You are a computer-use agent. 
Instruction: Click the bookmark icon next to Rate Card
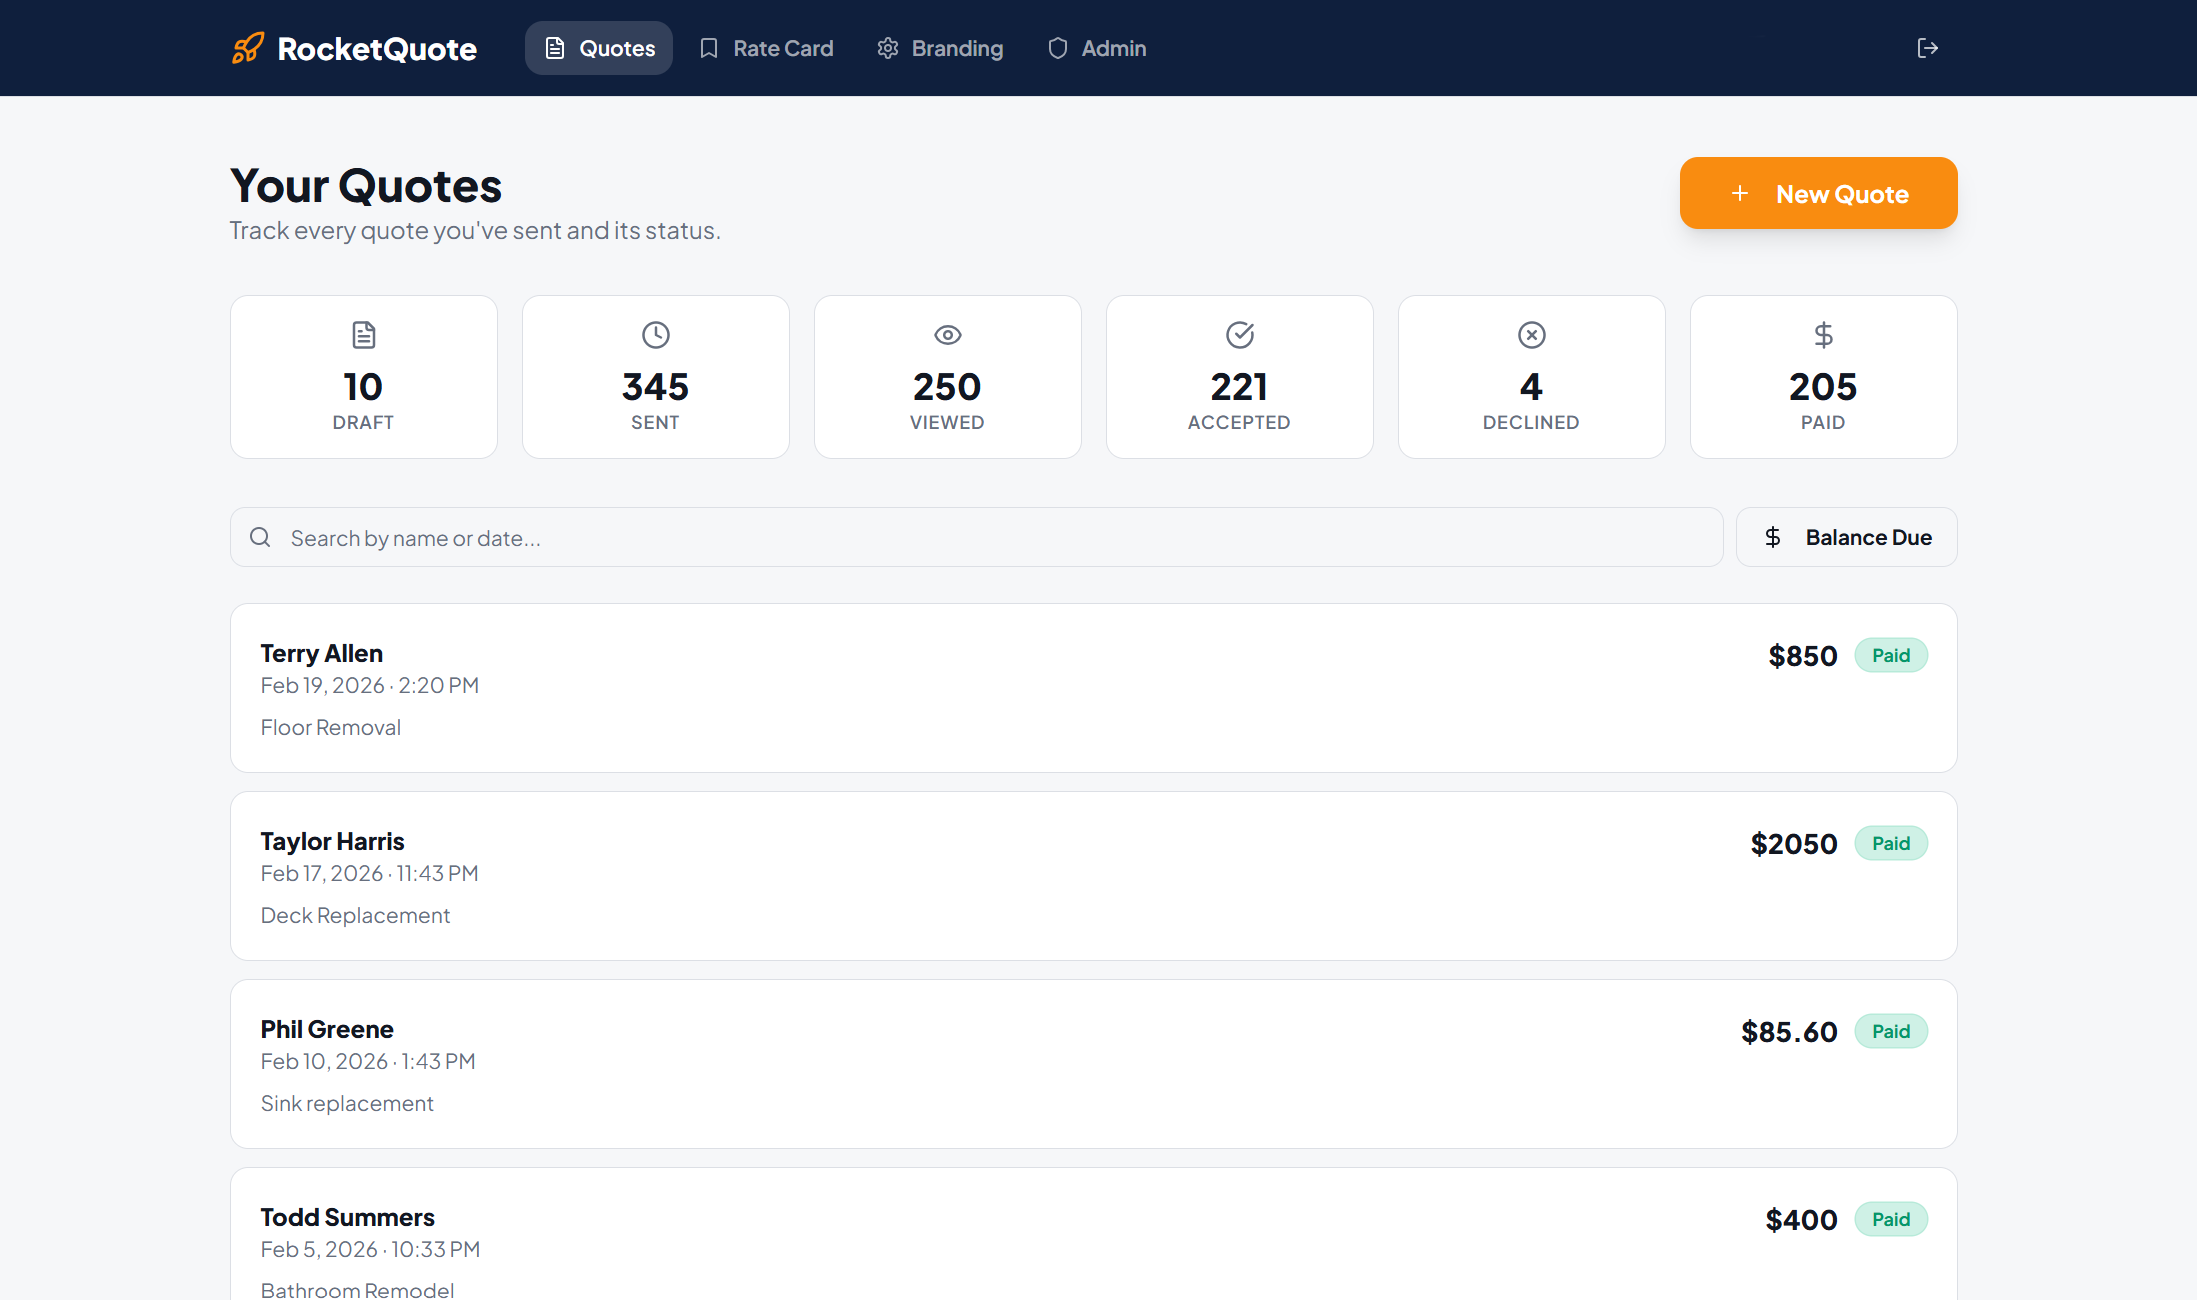[708, 47]
